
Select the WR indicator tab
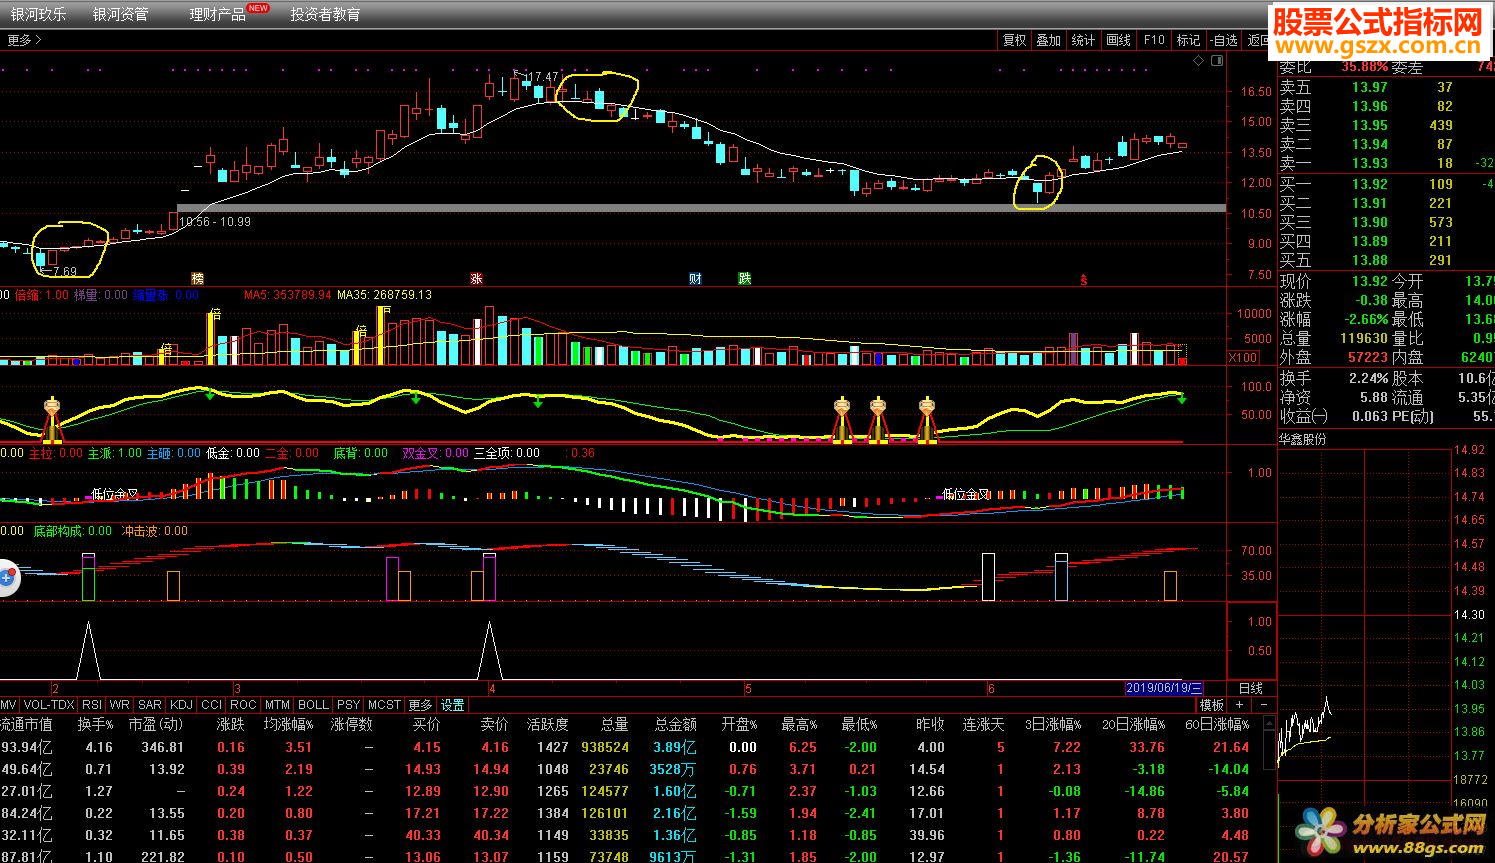pos(120,705)
